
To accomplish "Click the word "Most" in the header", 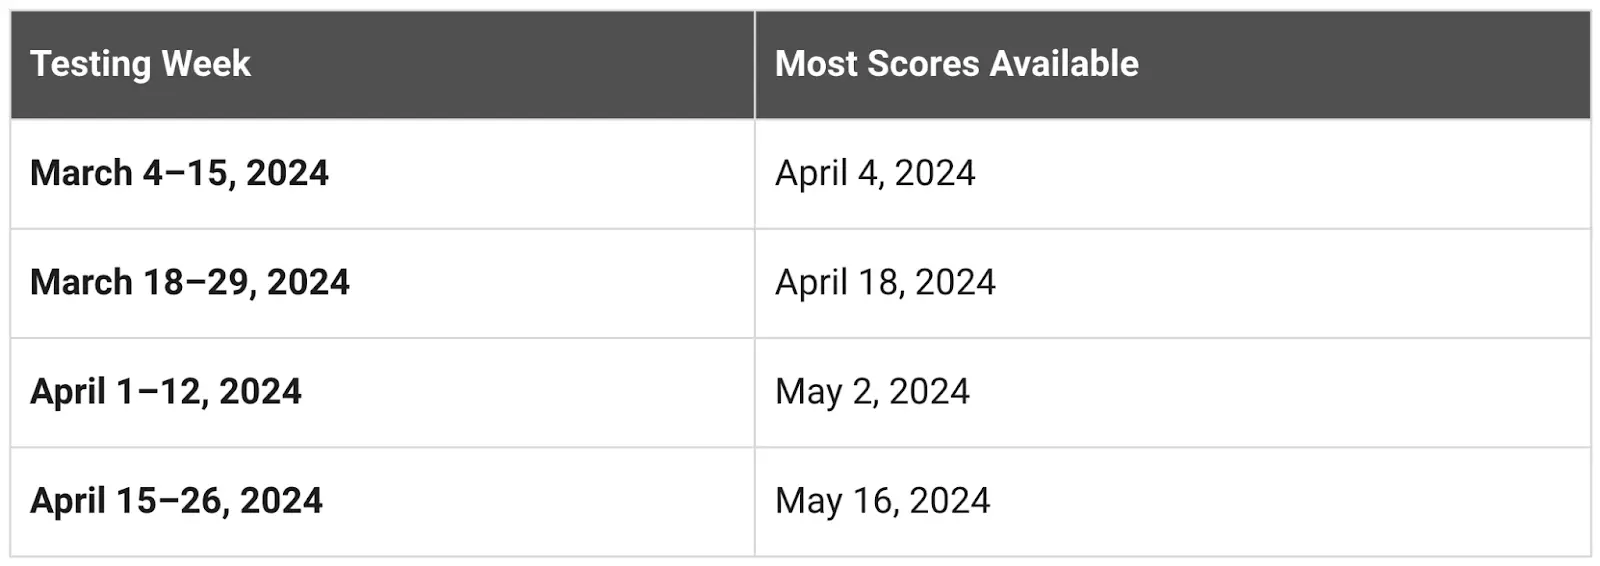I will tap(816, 64).
